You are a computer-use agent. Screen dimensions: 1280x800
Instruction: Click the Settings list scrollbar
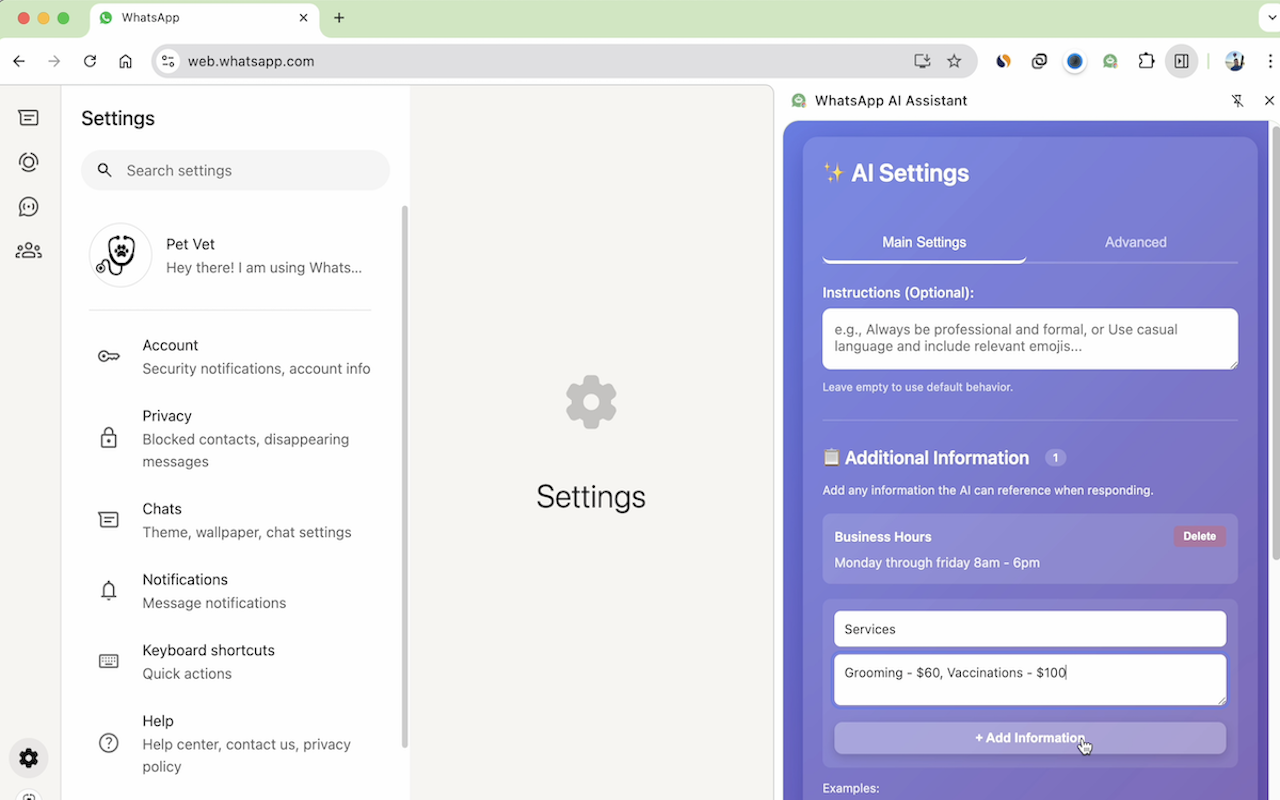(405, 477)
